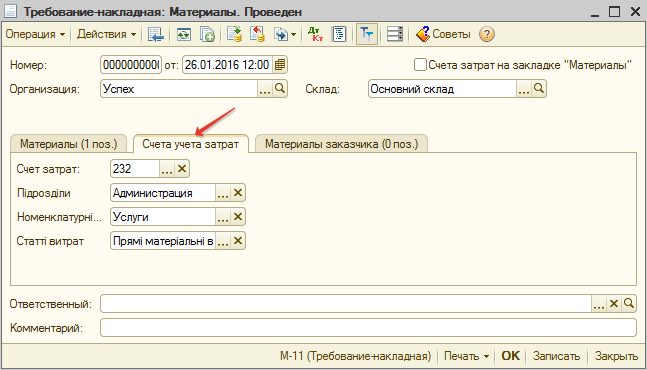The width and height of the screenshot is (647, 370).
Task: Open the help question mark icon
Action: click(487, 34)
